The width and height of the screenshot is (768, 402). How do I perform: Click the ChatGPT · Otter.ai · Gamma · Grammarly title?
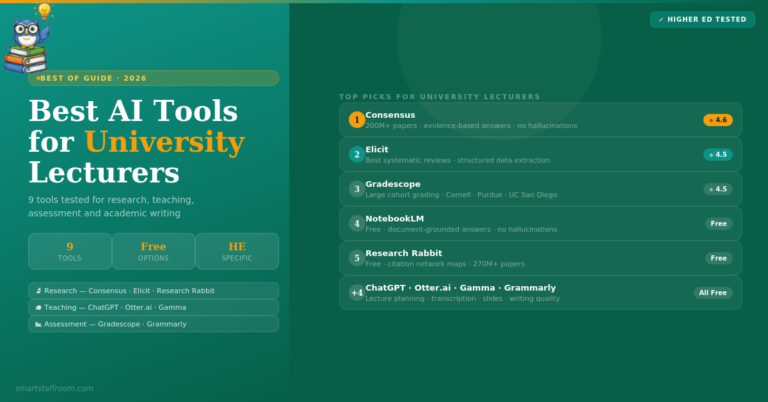pyautogui.click(x=460, y=288)
